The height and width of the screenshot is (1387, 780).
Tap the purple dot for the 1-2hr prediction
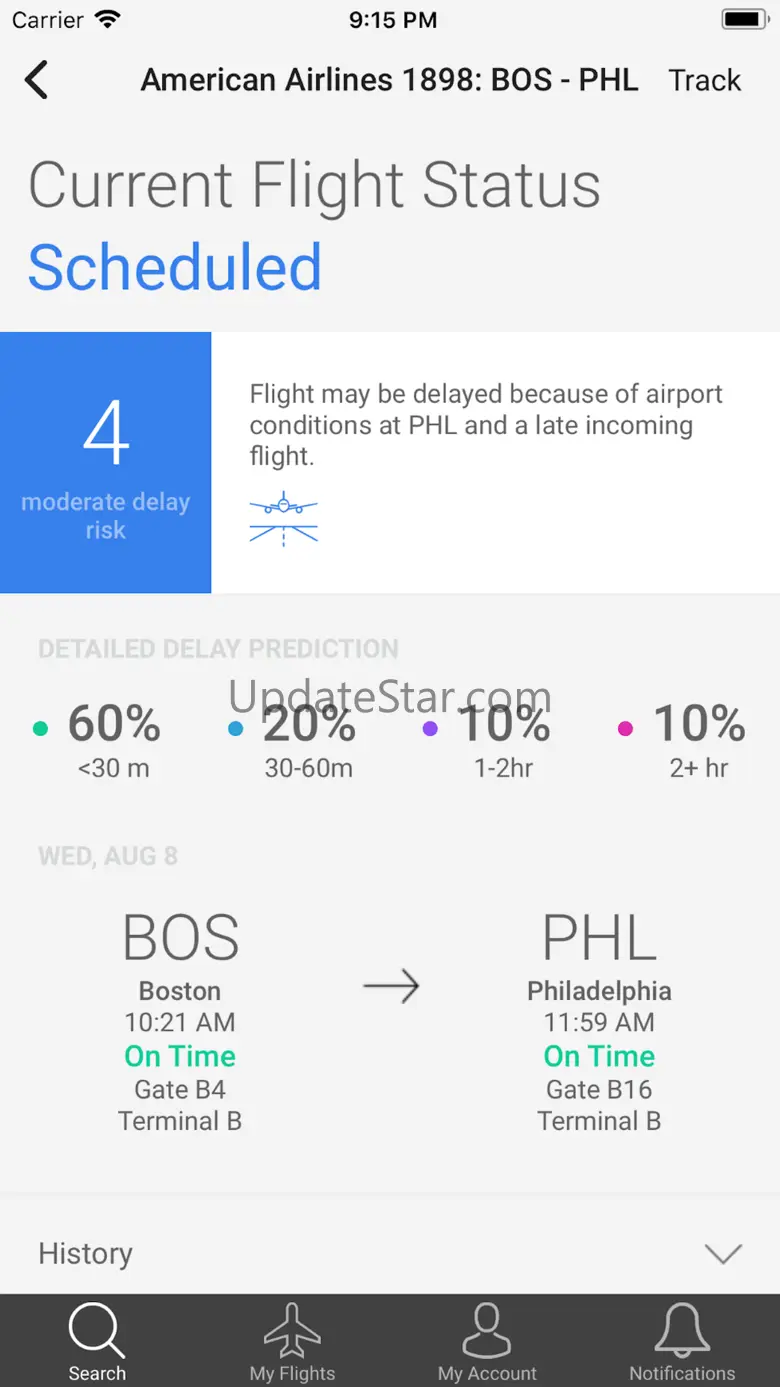[430, 729]
